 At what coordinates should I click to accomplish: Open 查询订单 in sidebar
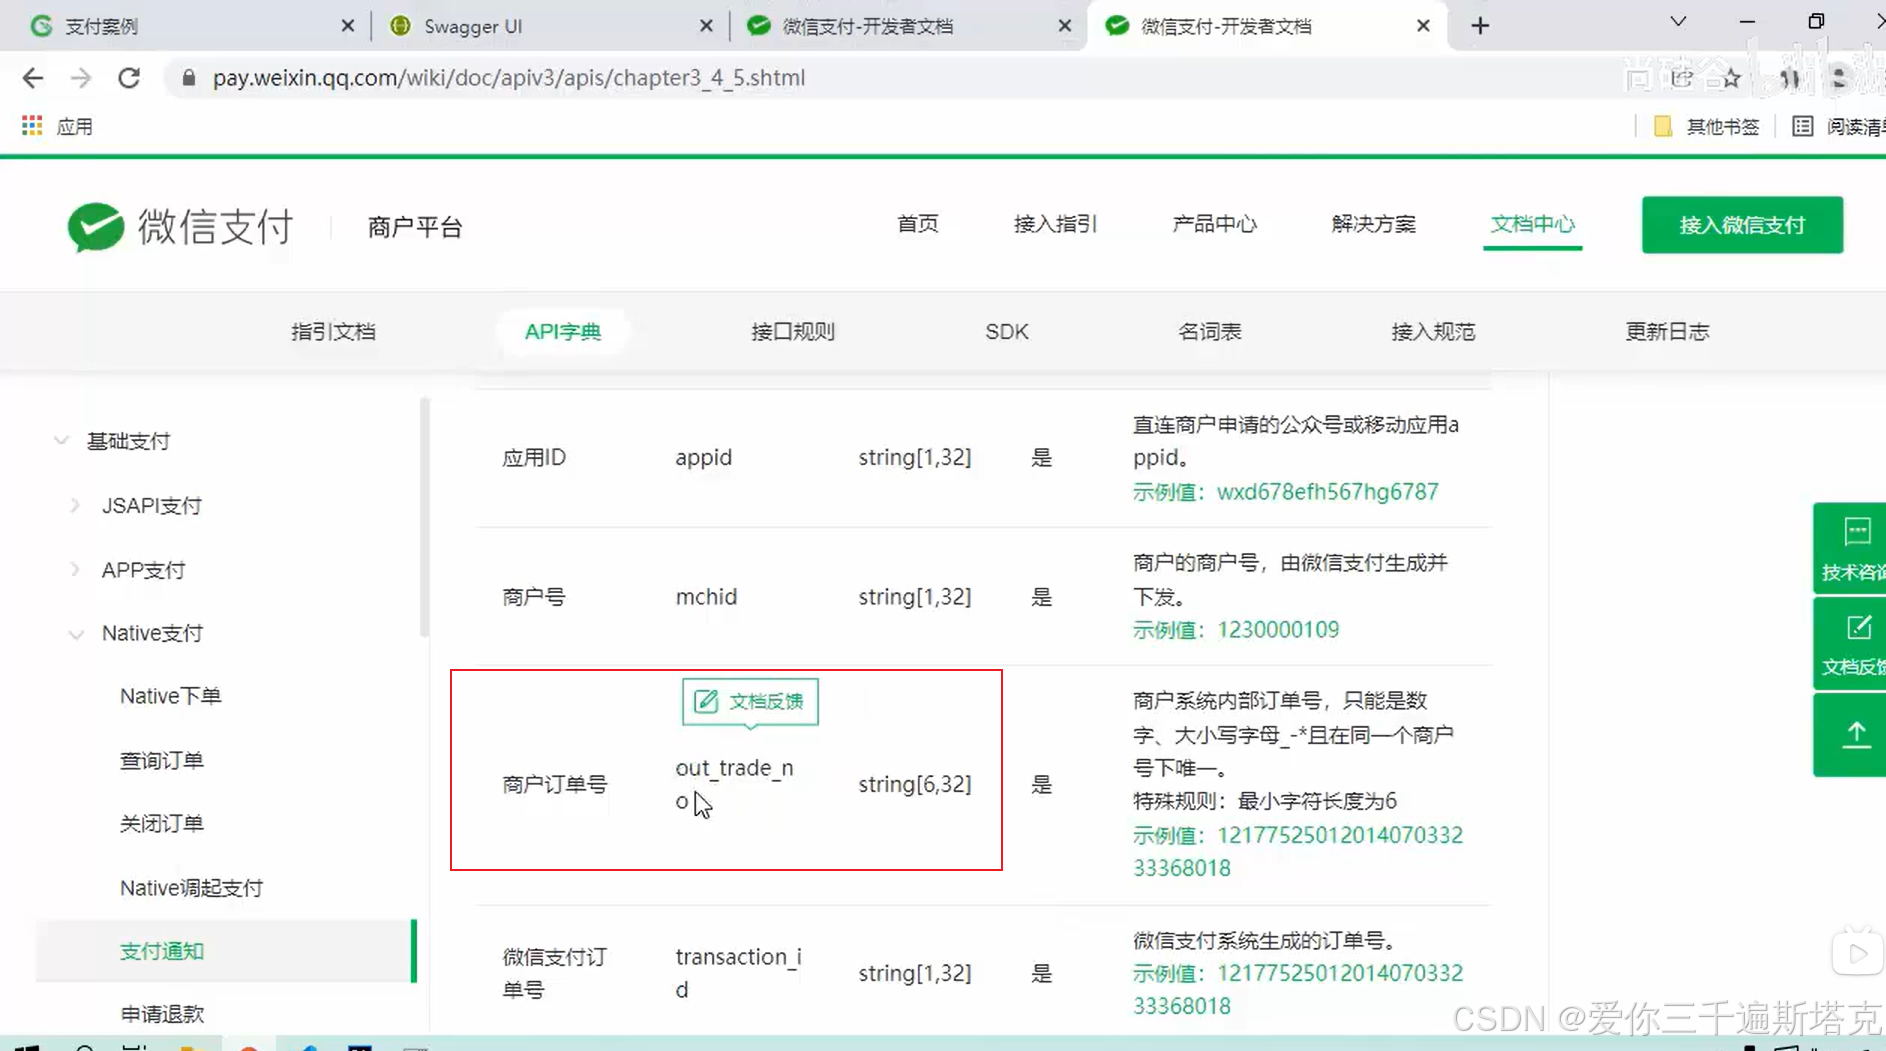[x=161, y=760]
